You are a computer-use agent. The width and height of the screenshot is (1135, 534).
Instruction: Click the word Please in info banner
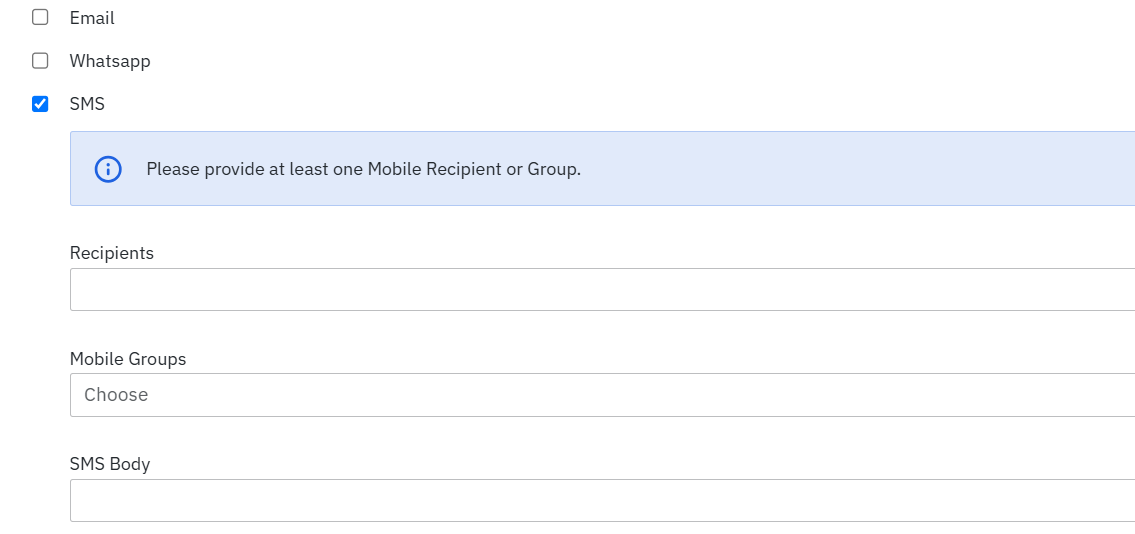[173, 169]
